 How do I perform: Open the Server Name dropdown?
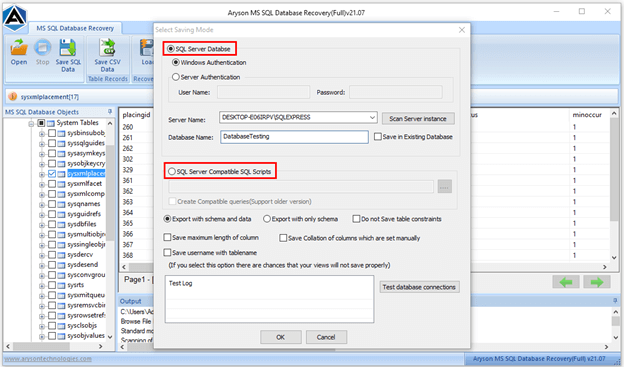(x=372, y=117)
